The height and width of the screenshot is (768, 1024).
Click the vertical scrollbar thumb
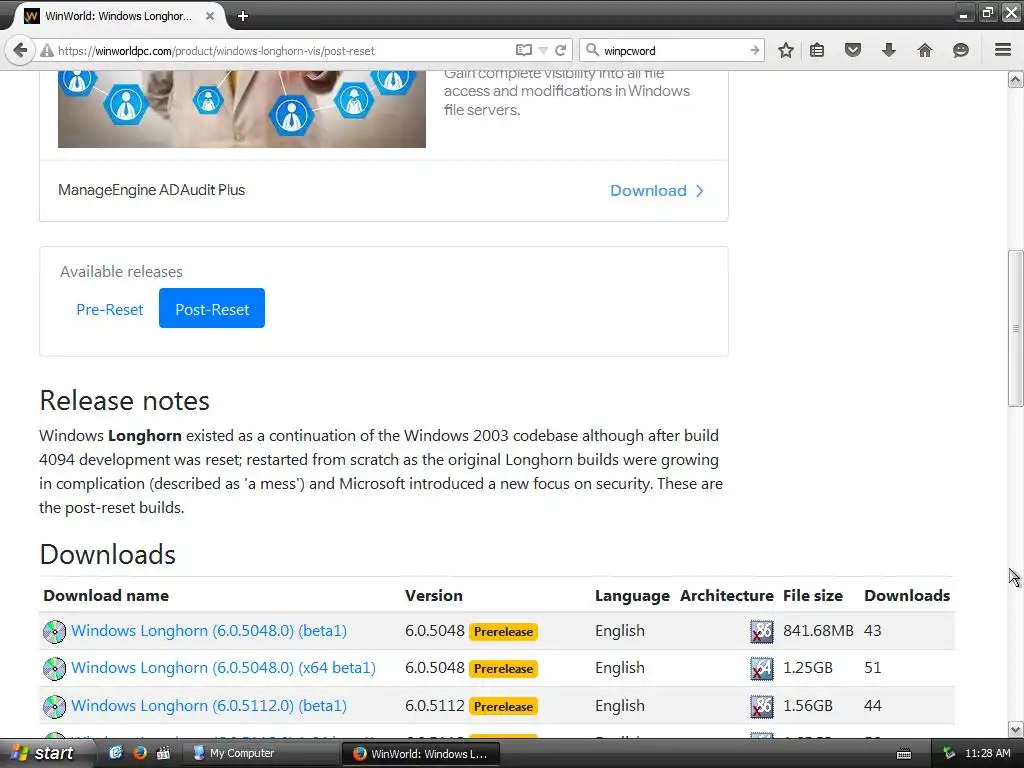(1016, 328)
